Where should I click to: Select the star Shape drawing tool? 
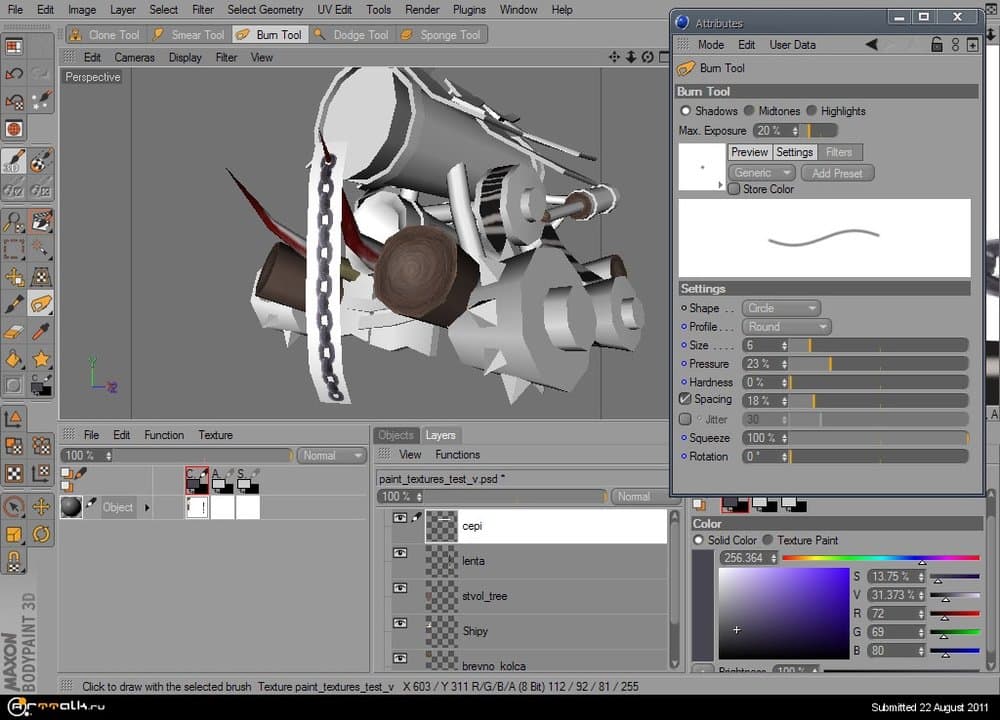pyautogui.click(x=41, y=359)
